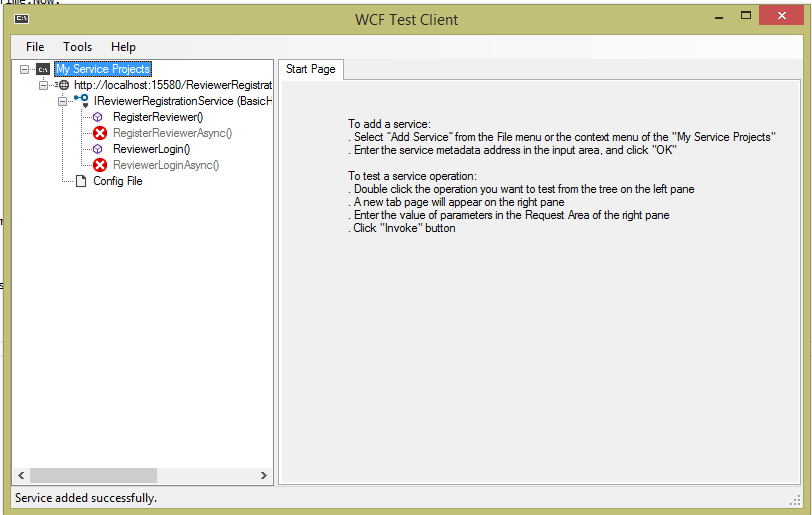This screenshot has width=812, height=515.
Task: Select the RegisterReviewerAsync() operation
Action: pos(172,133)
